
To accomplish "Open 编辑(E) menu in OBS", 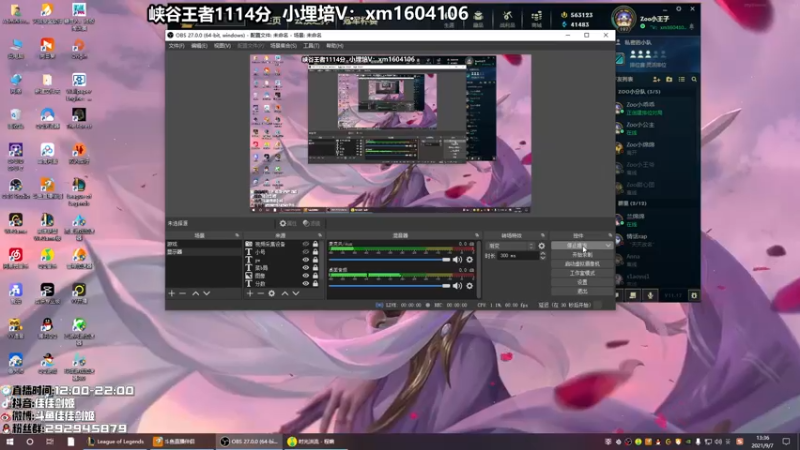I will (x=199, y=46).
